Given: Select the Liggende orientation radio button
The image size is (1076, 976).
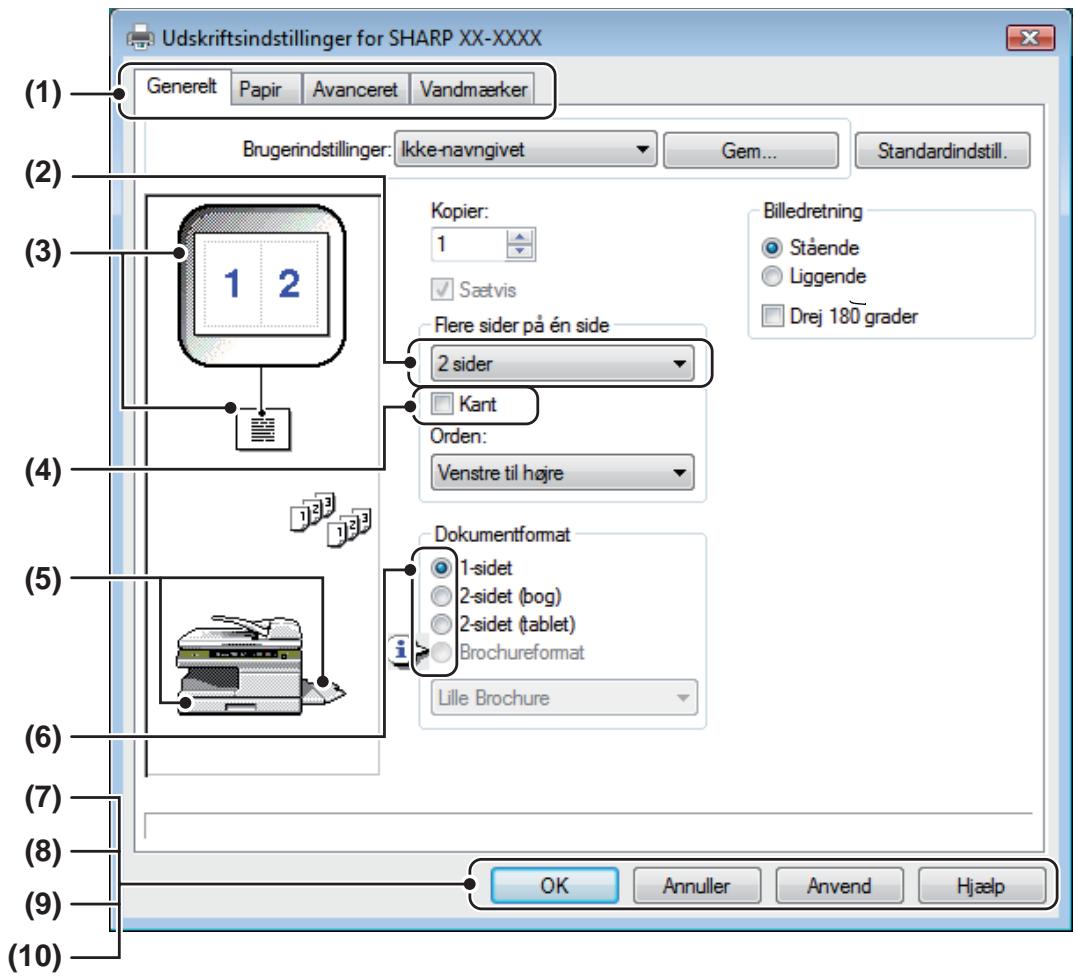Looking at the screenshot, I should (772, 276).
